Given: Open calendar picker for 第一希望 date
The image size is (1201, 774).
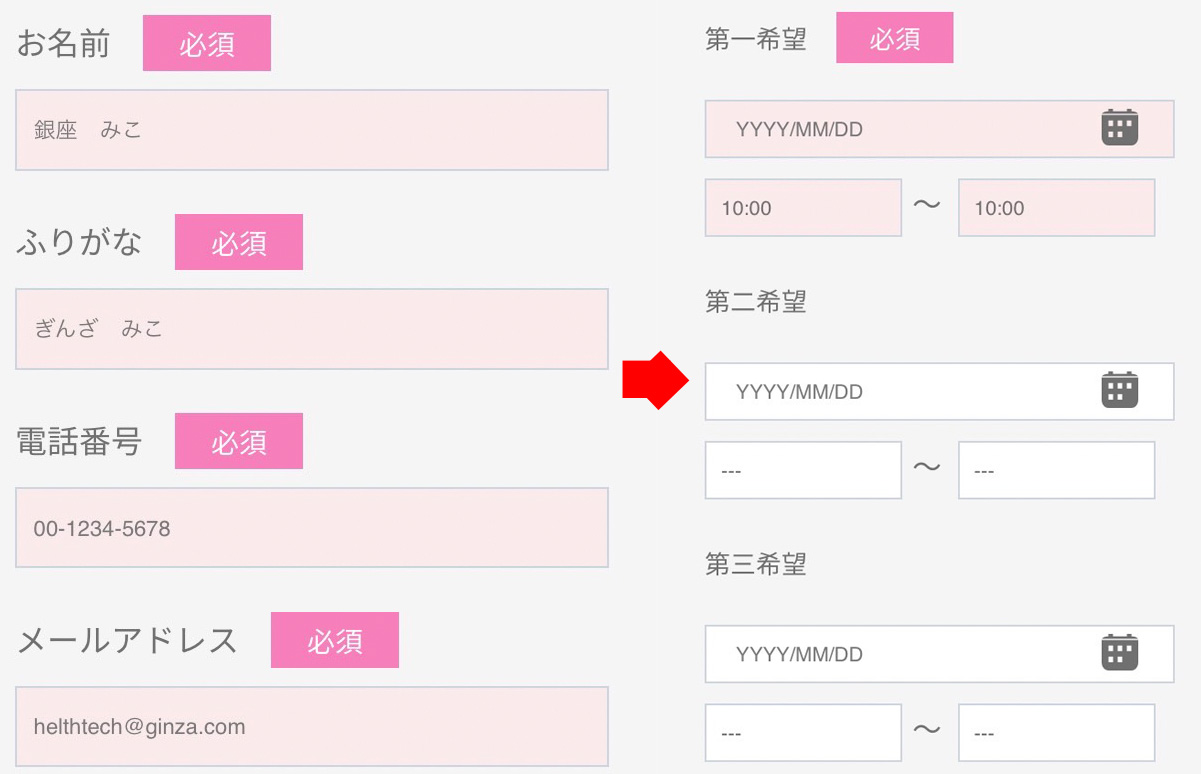Looking at the screenshot, I should pyautogui.click(x=1119, y=128).
